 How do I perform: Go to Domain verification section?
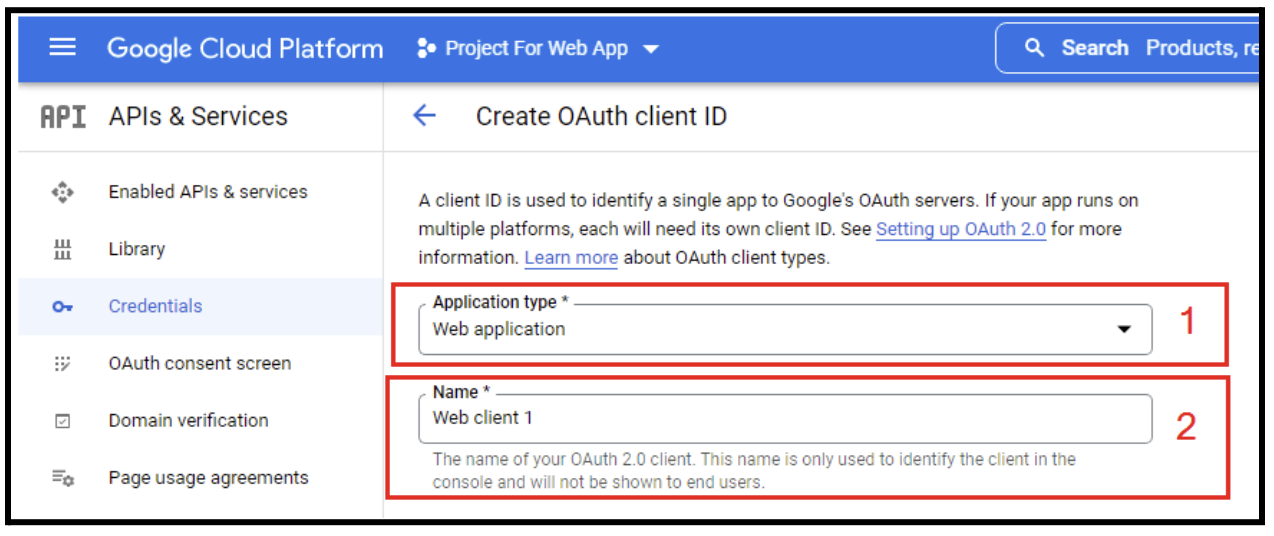click(x=188, y=421)
